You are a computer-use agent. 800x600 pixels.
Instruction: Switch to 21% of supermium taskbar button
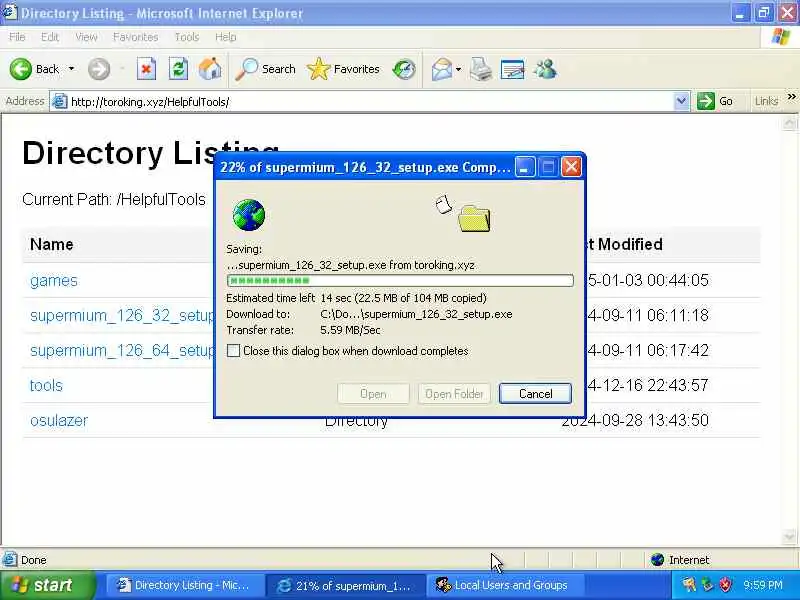click(x=345, y=585)
